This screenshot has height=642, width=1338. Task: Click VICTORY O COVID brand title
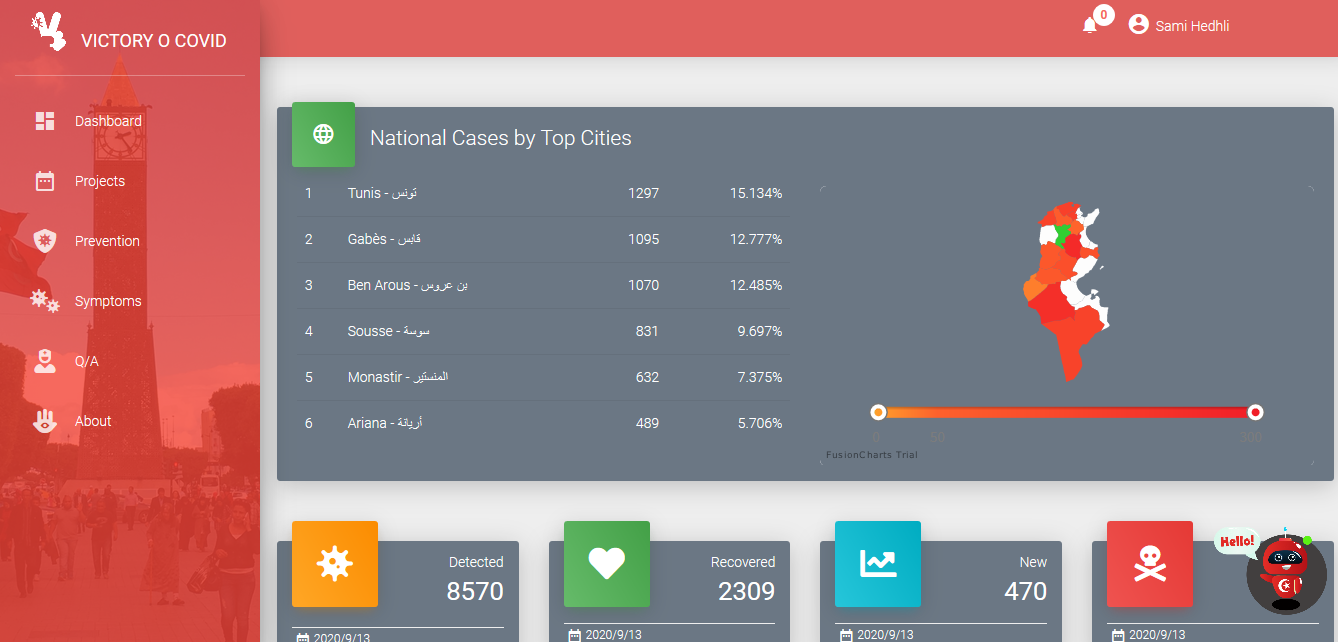click(x=154, y=41)
